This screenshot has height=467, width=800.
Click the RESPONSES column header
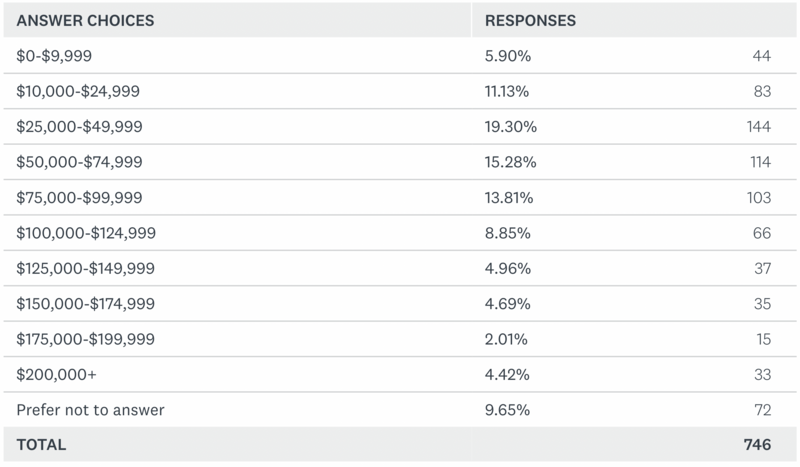530,19
